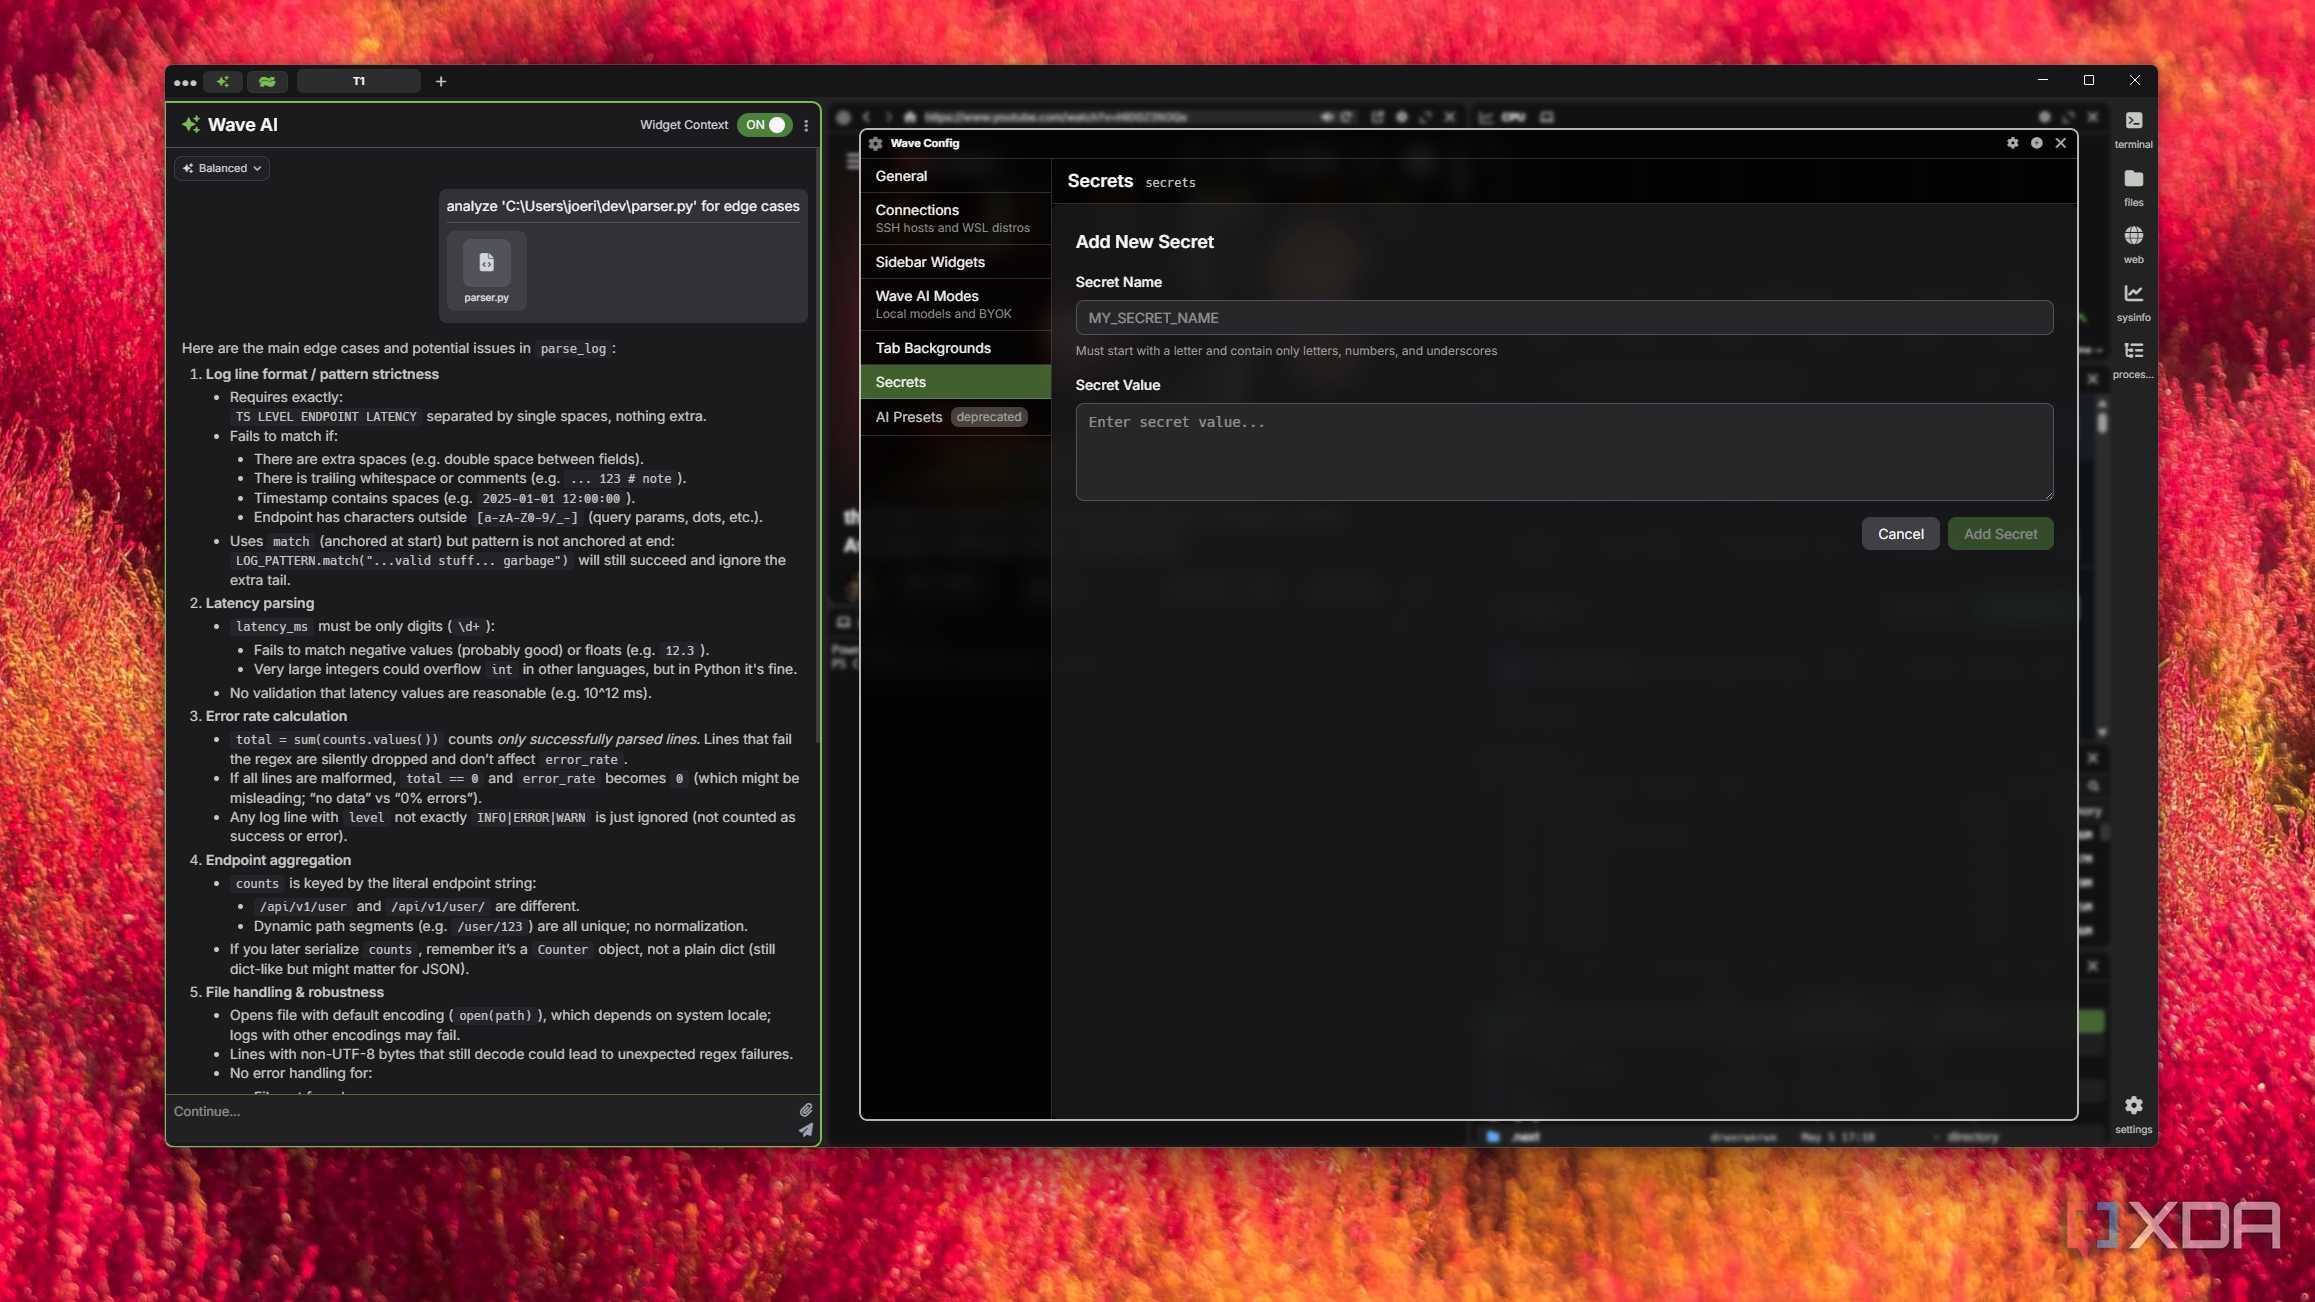The image size is (2315, 1302).
Task: Click the Wave AI panel title
Action: coord(243,125)
